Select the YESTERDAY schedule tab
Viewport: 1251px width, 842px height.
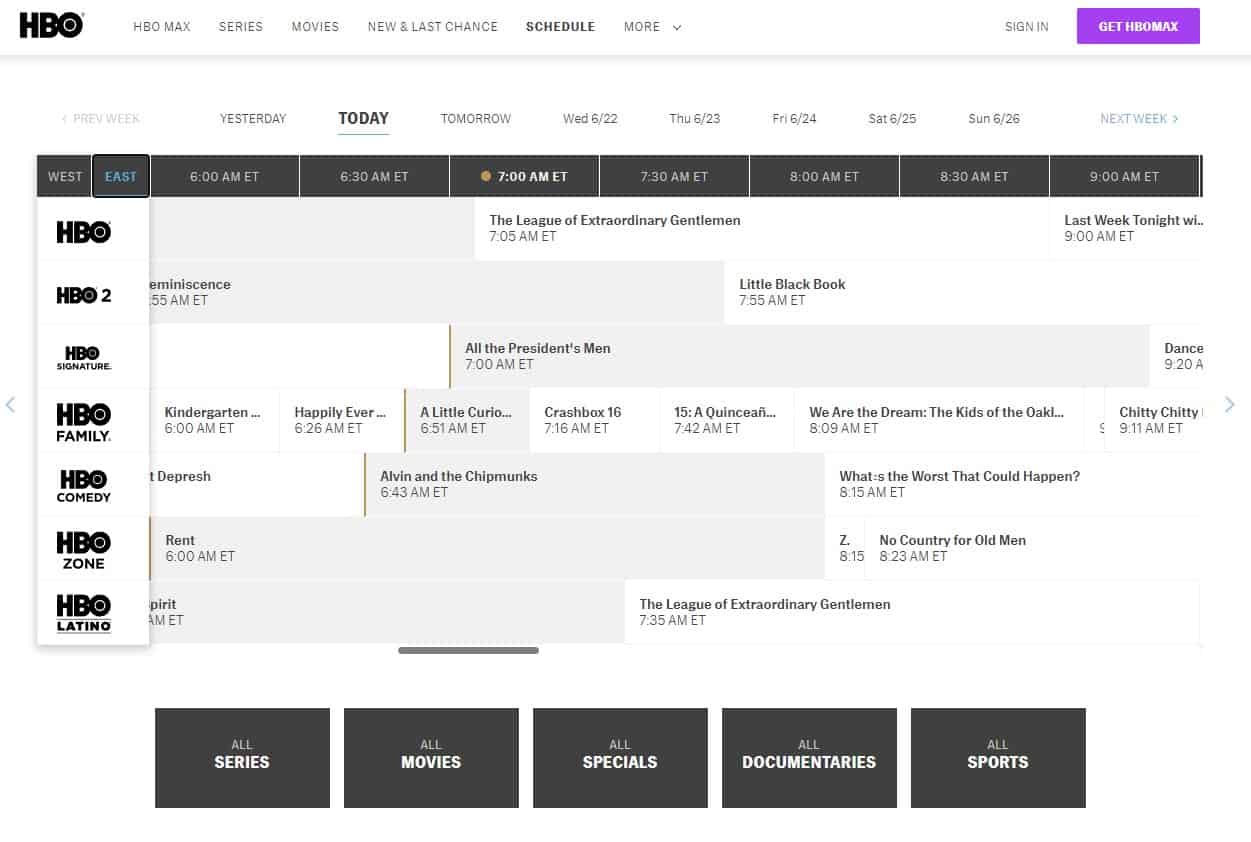click(x=253, y=119)
